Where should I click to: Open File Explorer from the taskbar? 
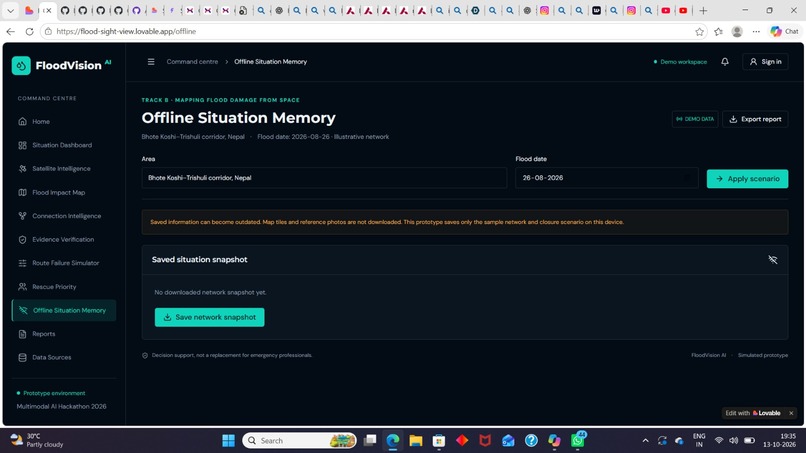[x=415, y=441]
